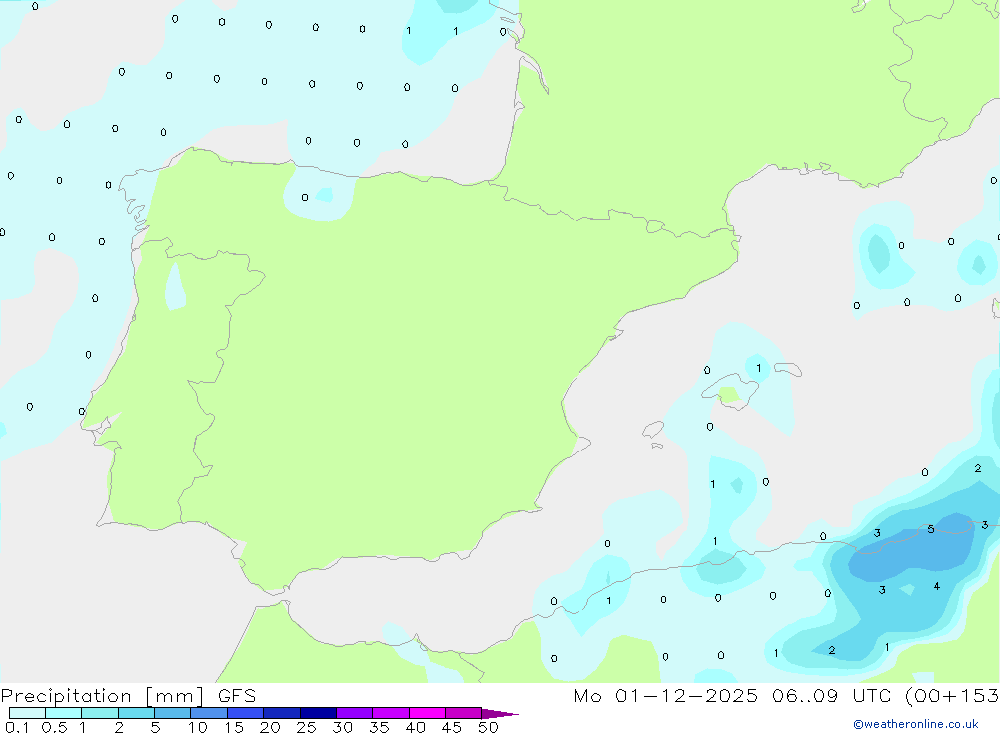Click the '06..09 UTC' time range text

(x=831, y=696)
